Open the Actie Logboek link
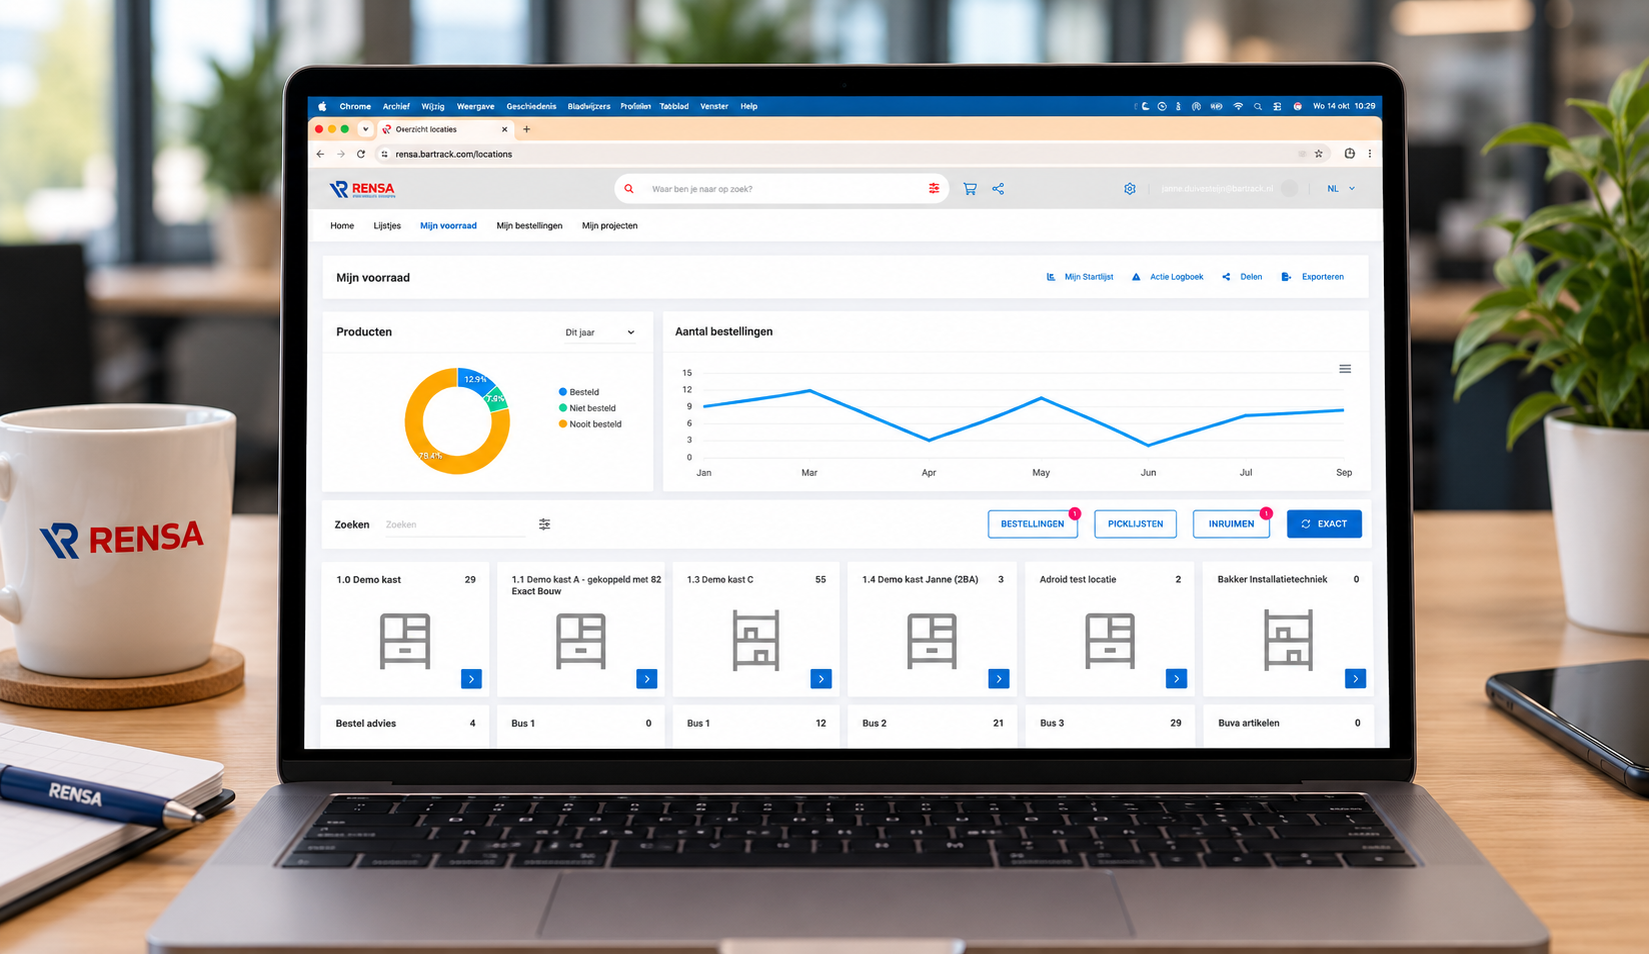 click(1167, 277)
